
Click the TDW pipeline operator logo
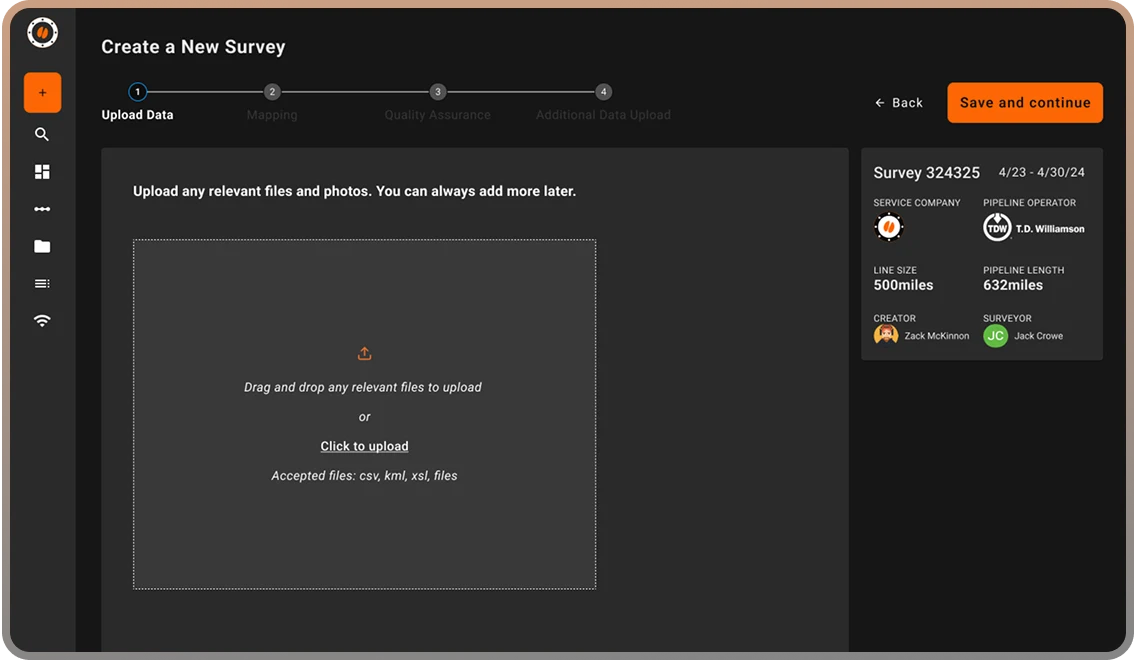click(997, 228)
